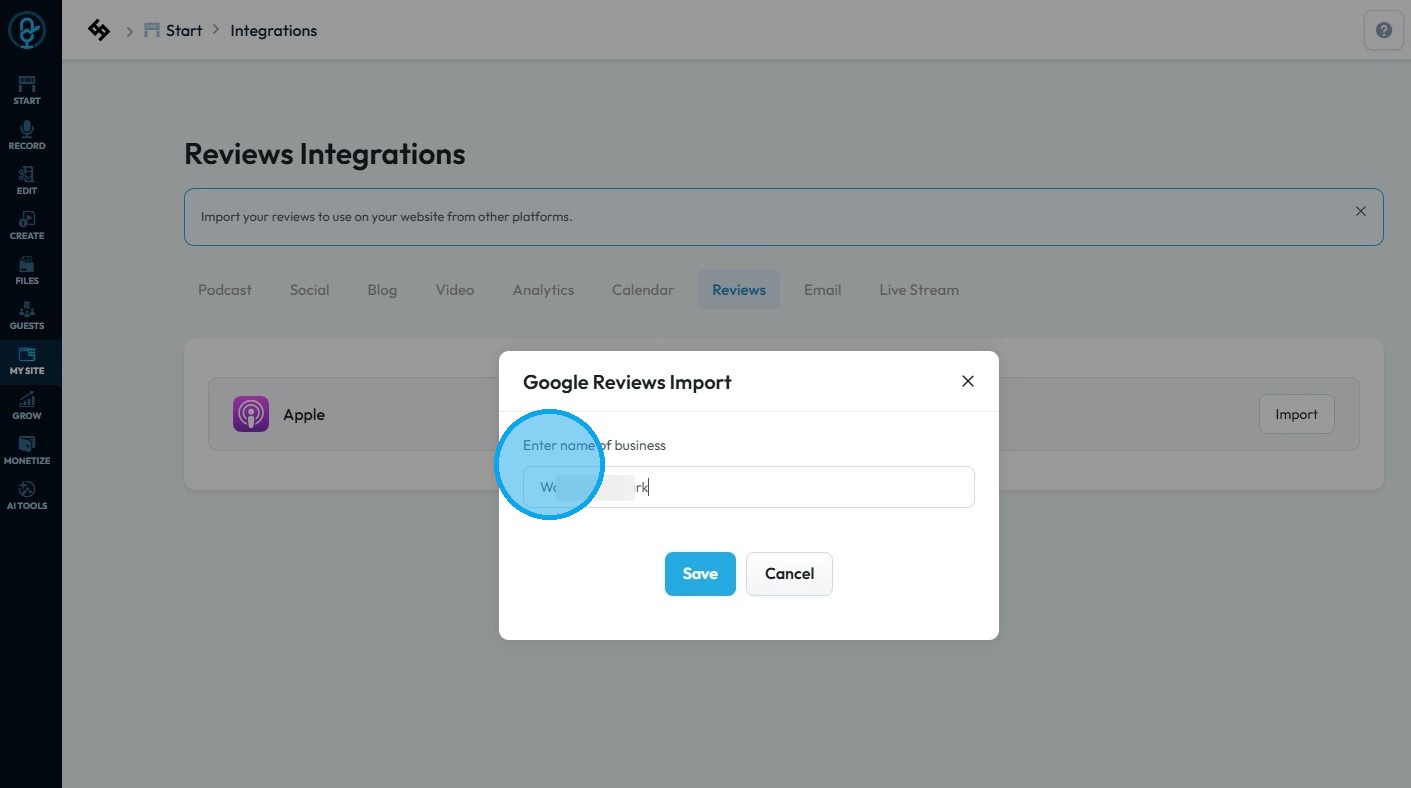This screenshot has height=788, width=1411.
Task: Click the Apple Import button
Action: (x=1296, y=414)
